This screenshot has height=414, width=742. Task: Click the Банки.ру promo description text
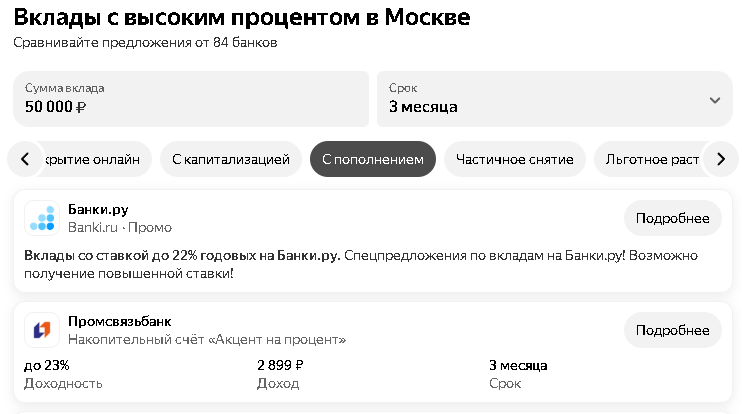point(360,264)
